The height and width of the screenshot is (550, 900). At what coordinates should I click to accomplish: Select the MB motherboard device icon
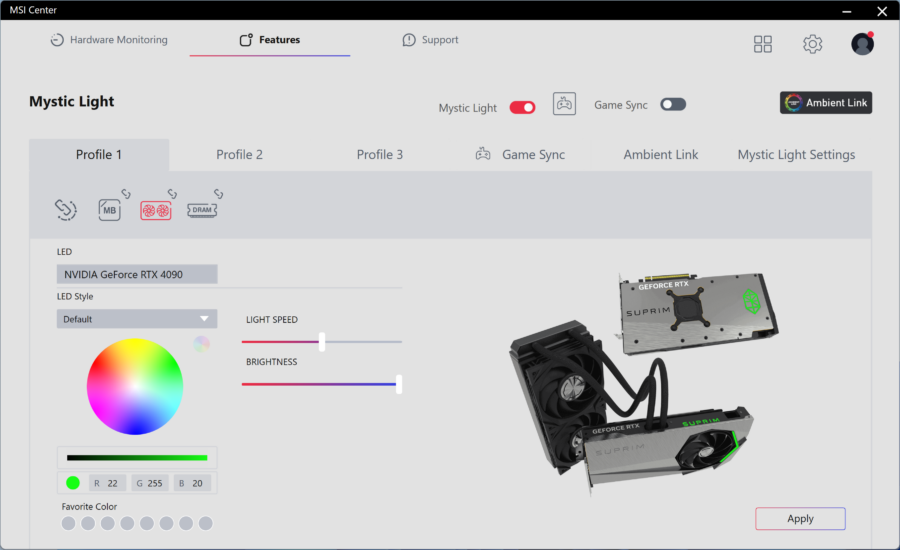click(x=109, y=210)
